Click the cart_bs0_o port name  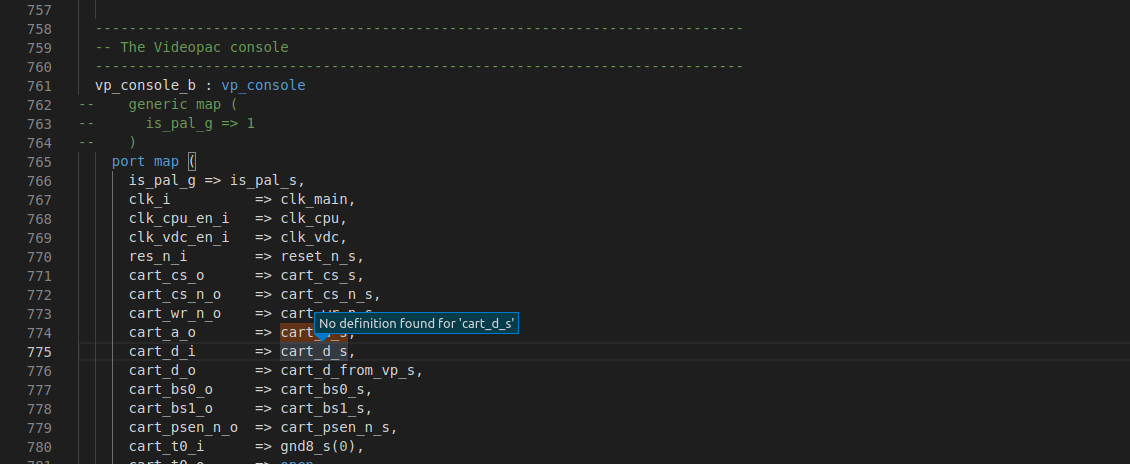tap(171, 390)
